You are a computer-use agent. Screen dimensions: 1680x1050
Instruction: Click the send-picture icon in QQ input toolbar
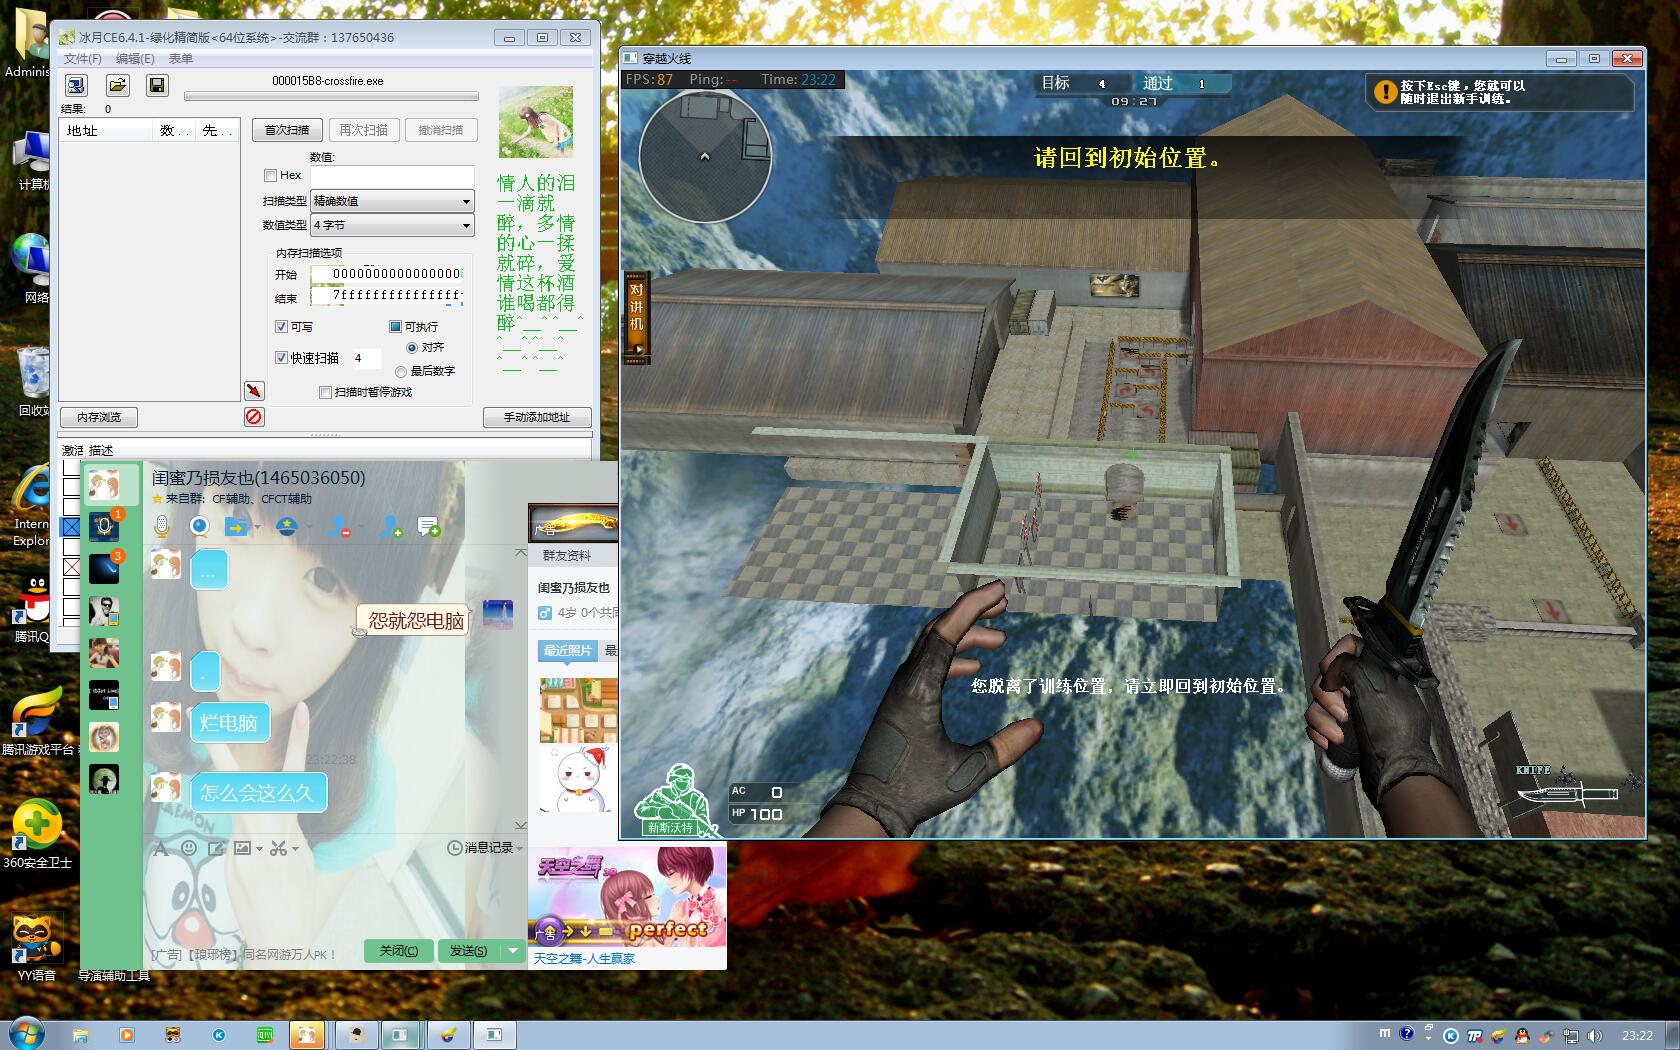(x=242, y=848)
